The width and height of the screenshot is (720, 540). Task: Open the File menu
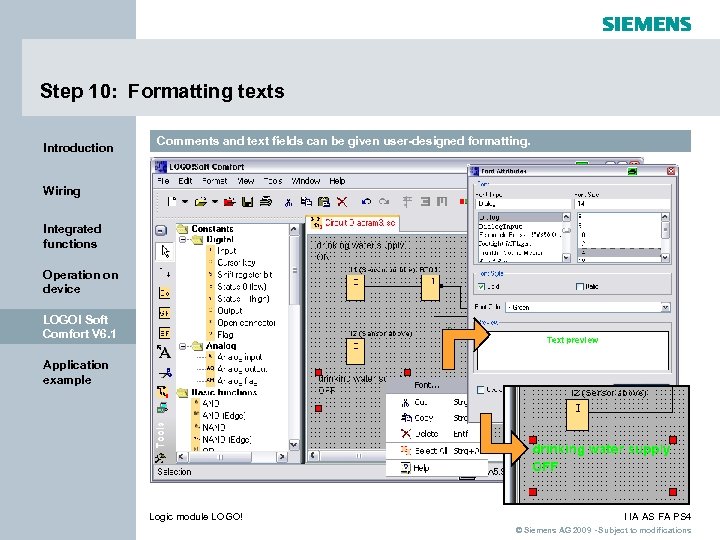pyautogui.click(x=163, y=181)
